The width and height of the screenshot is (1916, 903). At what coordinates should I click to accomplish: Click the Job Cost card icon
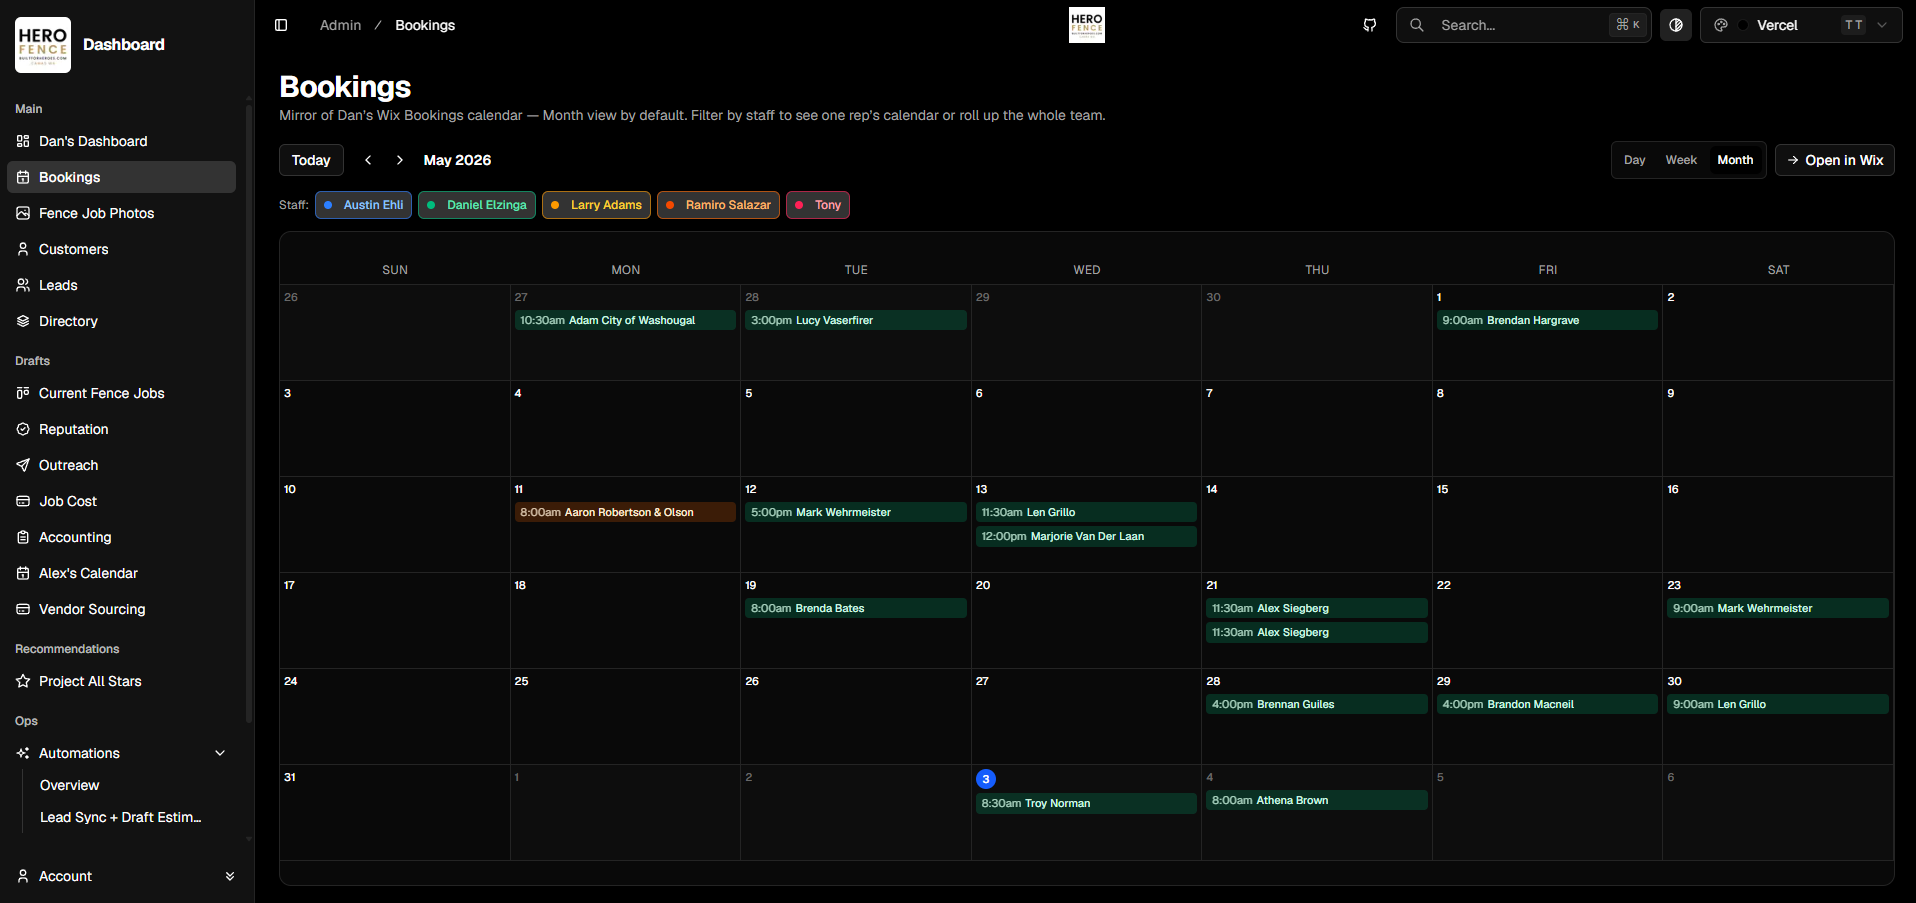click(x=23, y=501)
